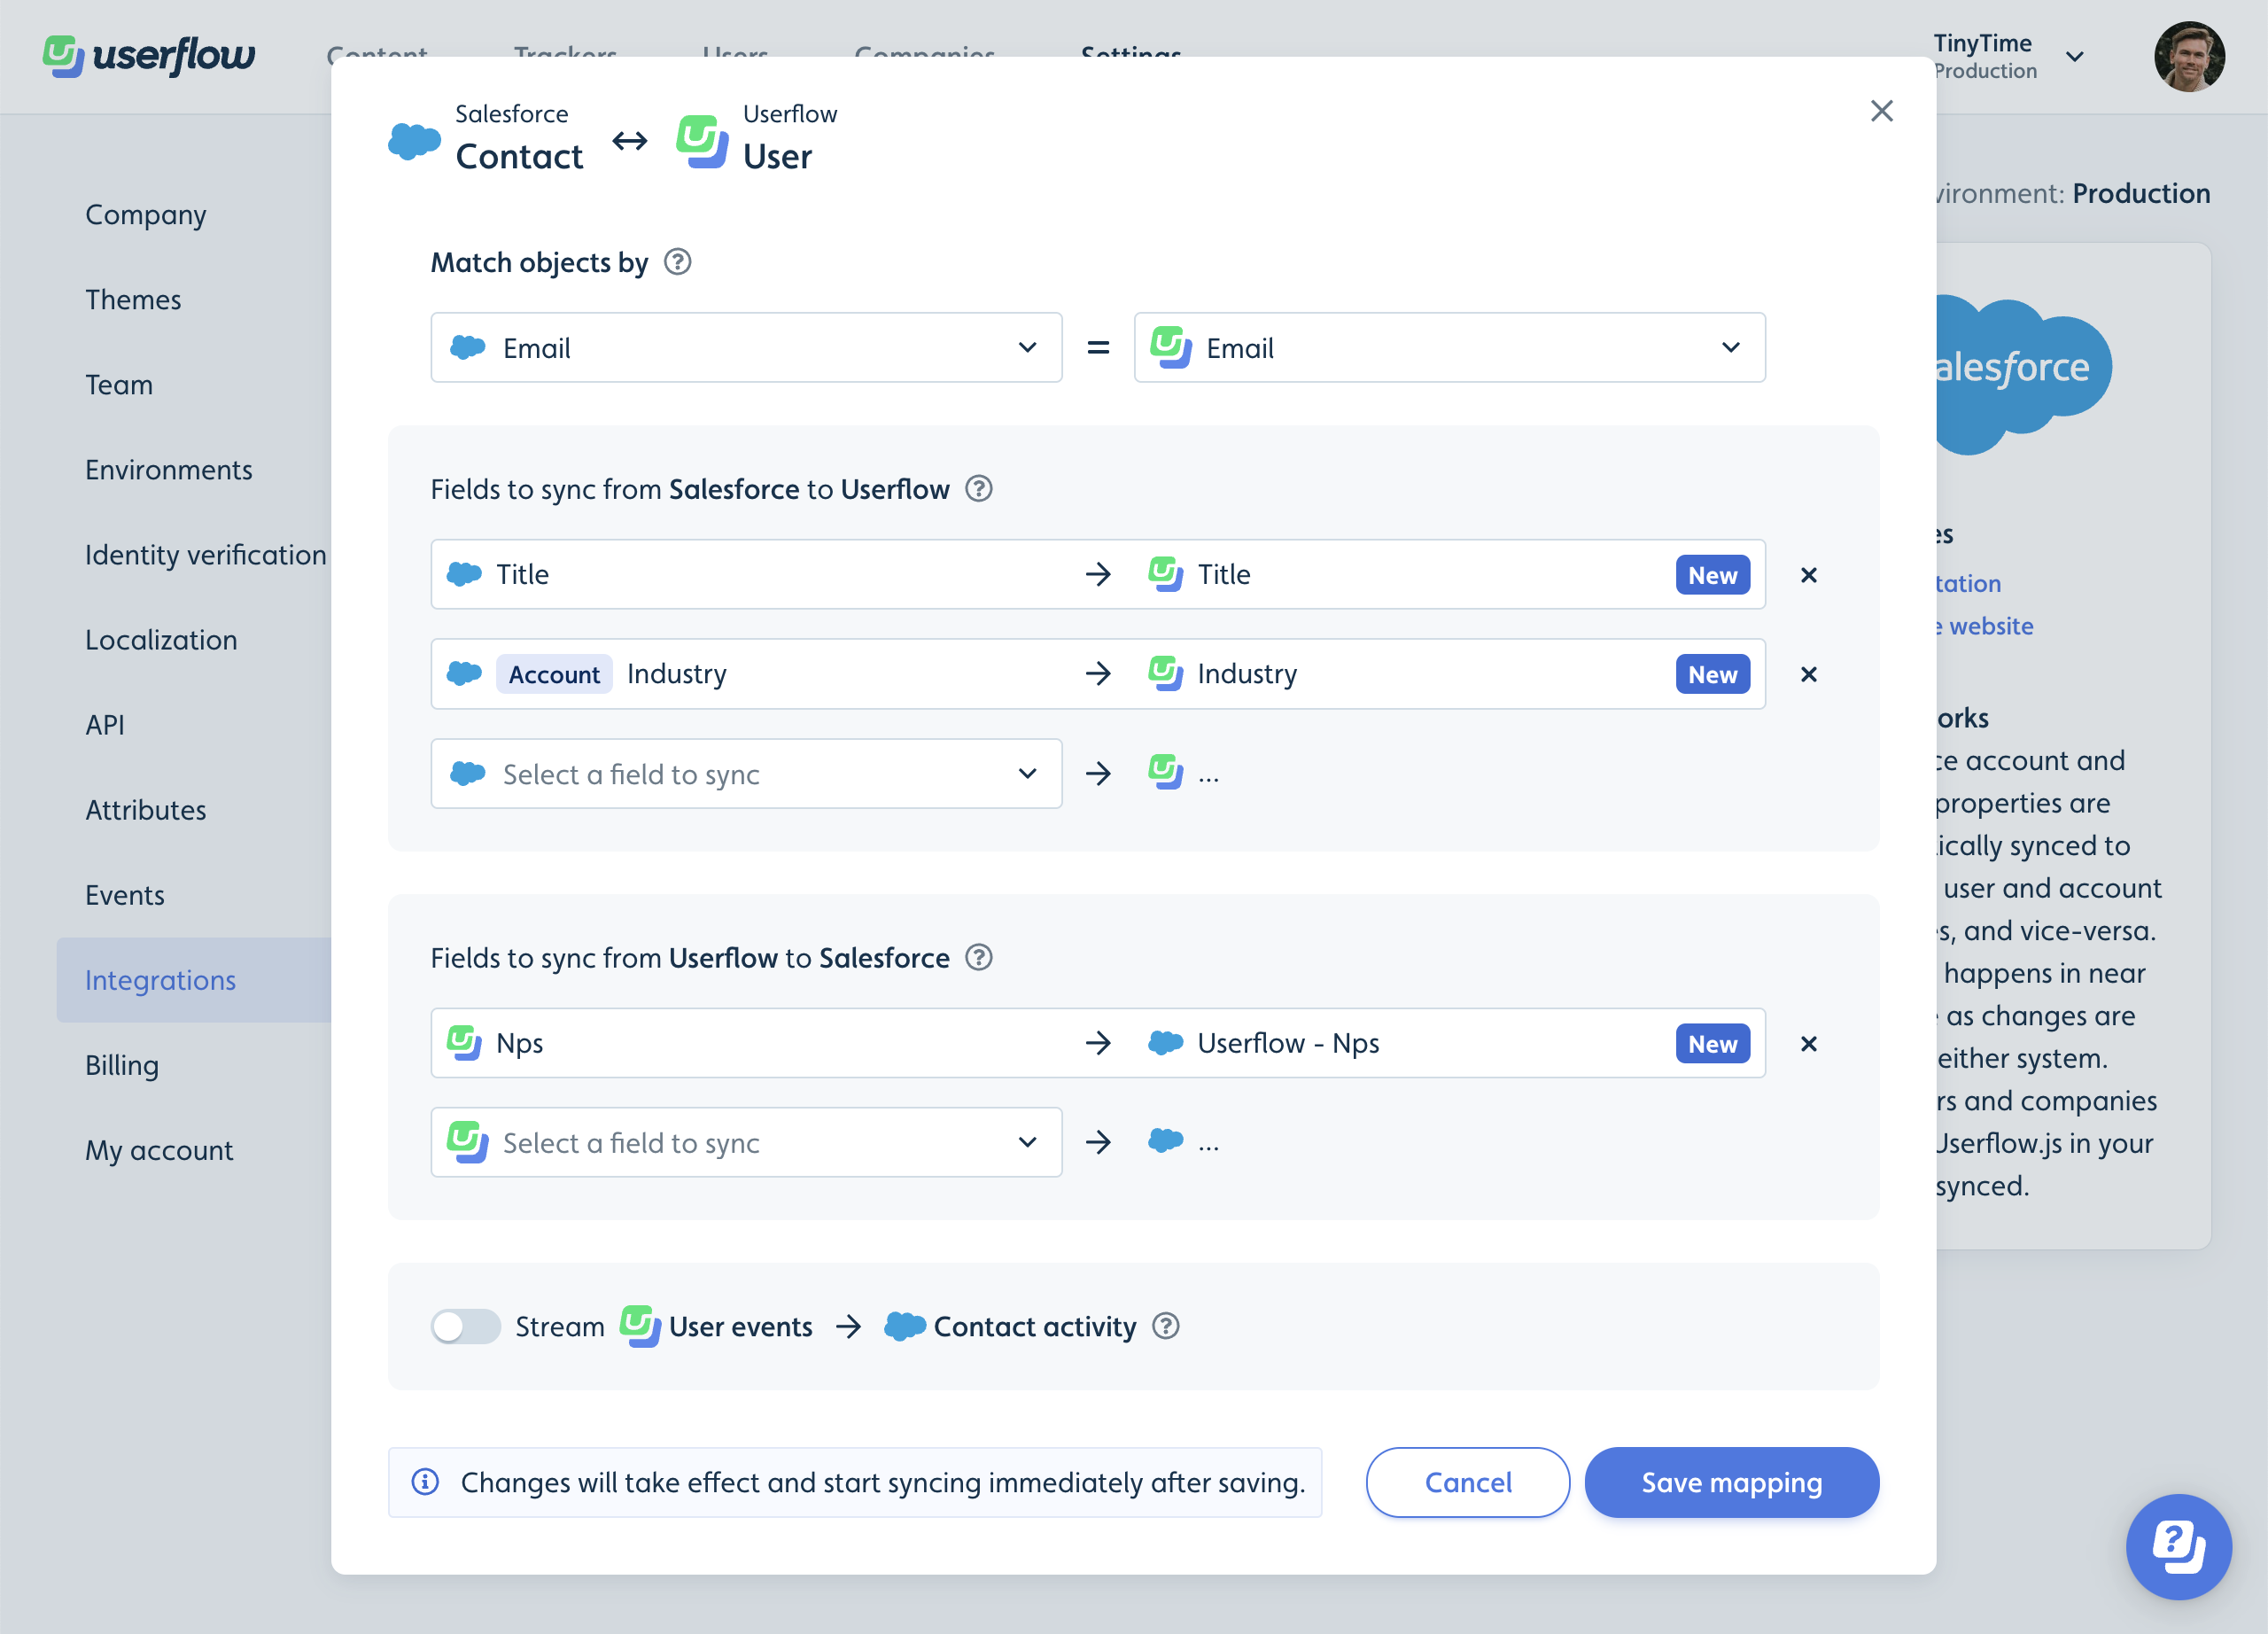The height and width of the screenshot is (1634, 2268).
Task: Open the website link behind the dialog
Action: [x=1985, y=626]
